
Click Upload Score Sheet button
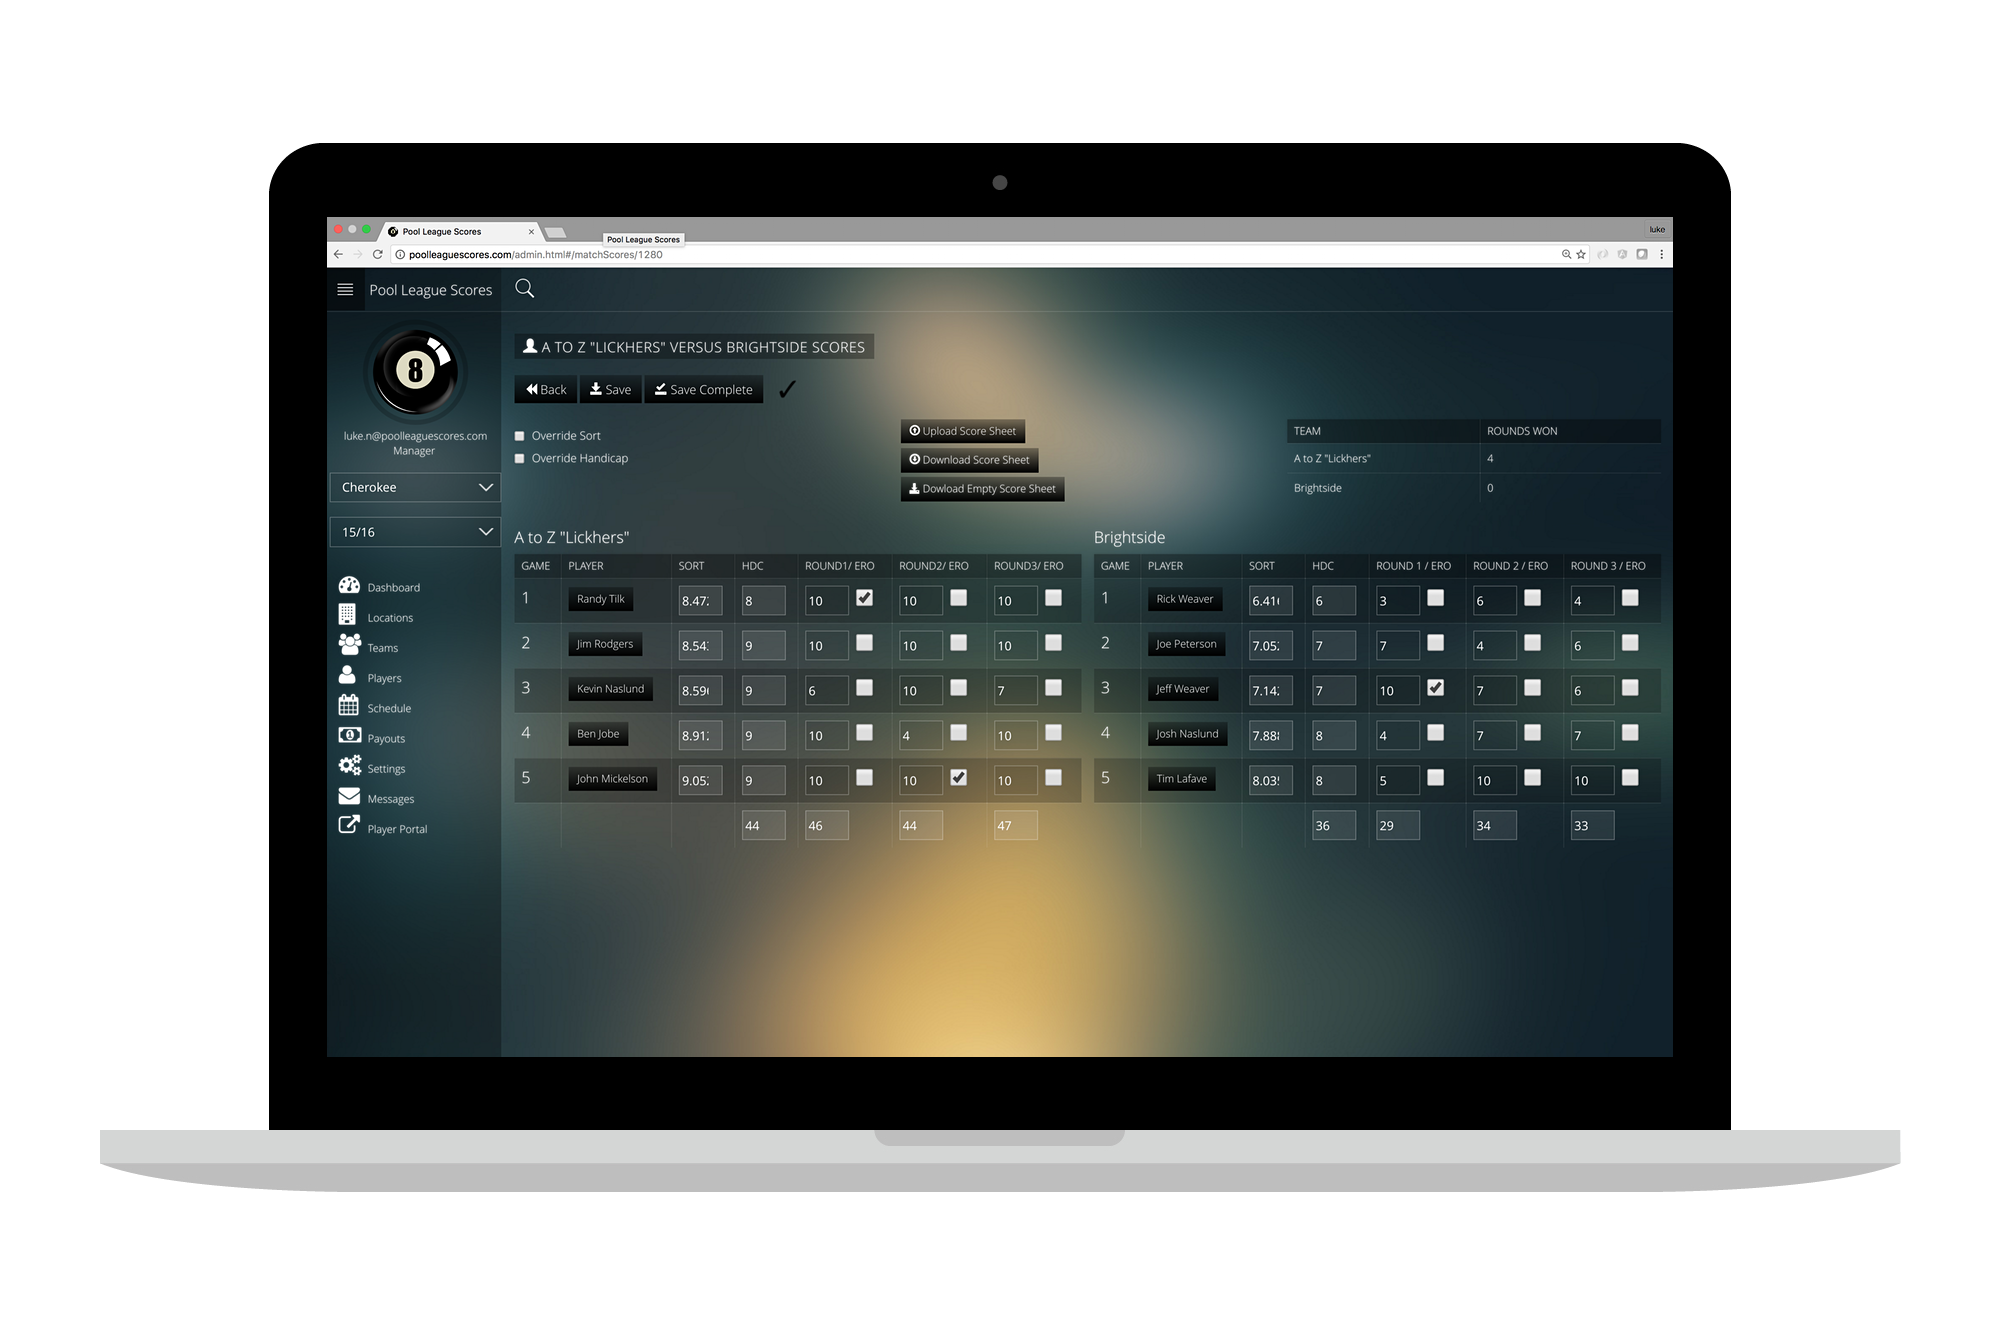pos(962,432)
